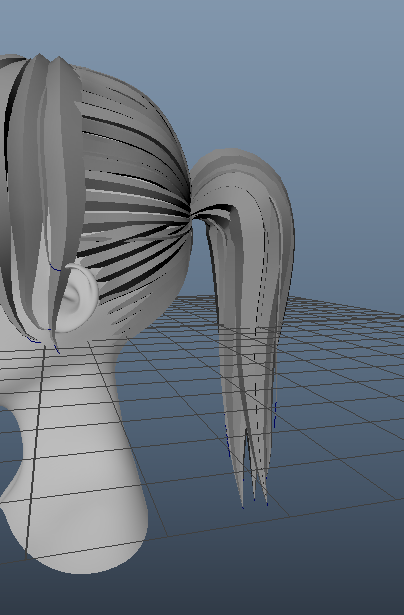Click the character's ear
This screenshot has height=615, width=404.
coord(76,297)
